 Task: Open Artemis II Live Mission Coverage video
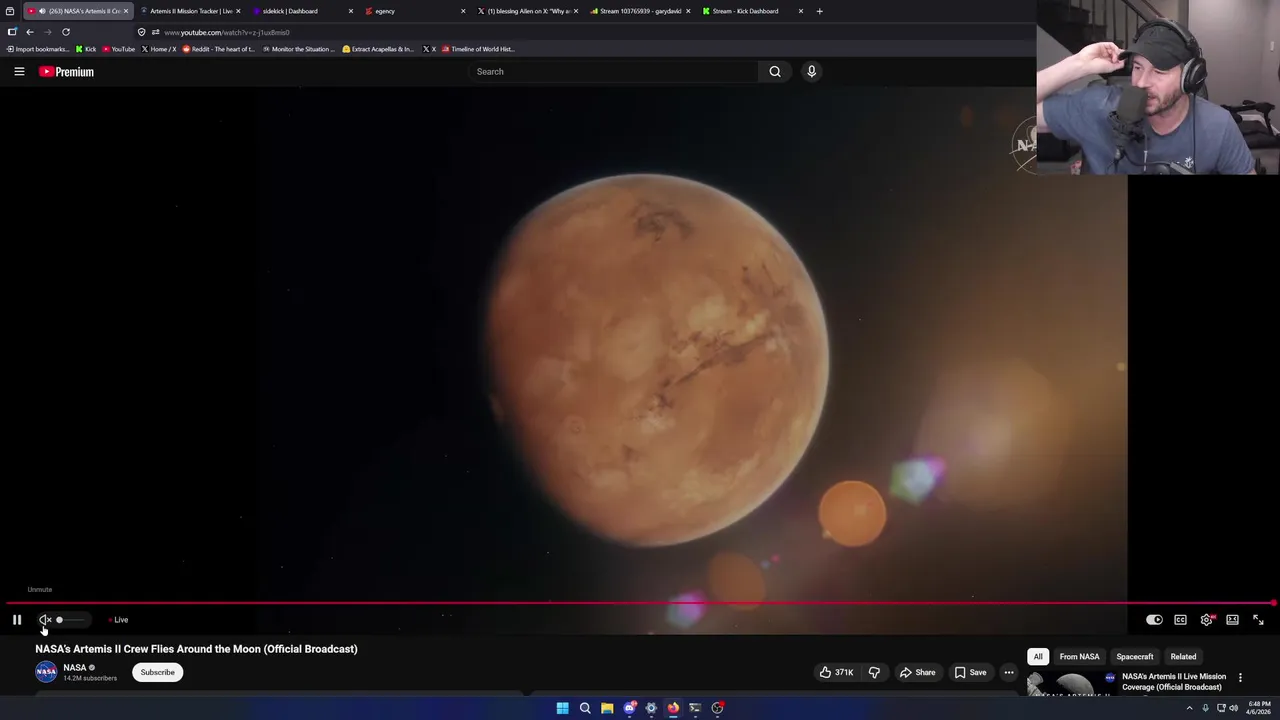1174,682
